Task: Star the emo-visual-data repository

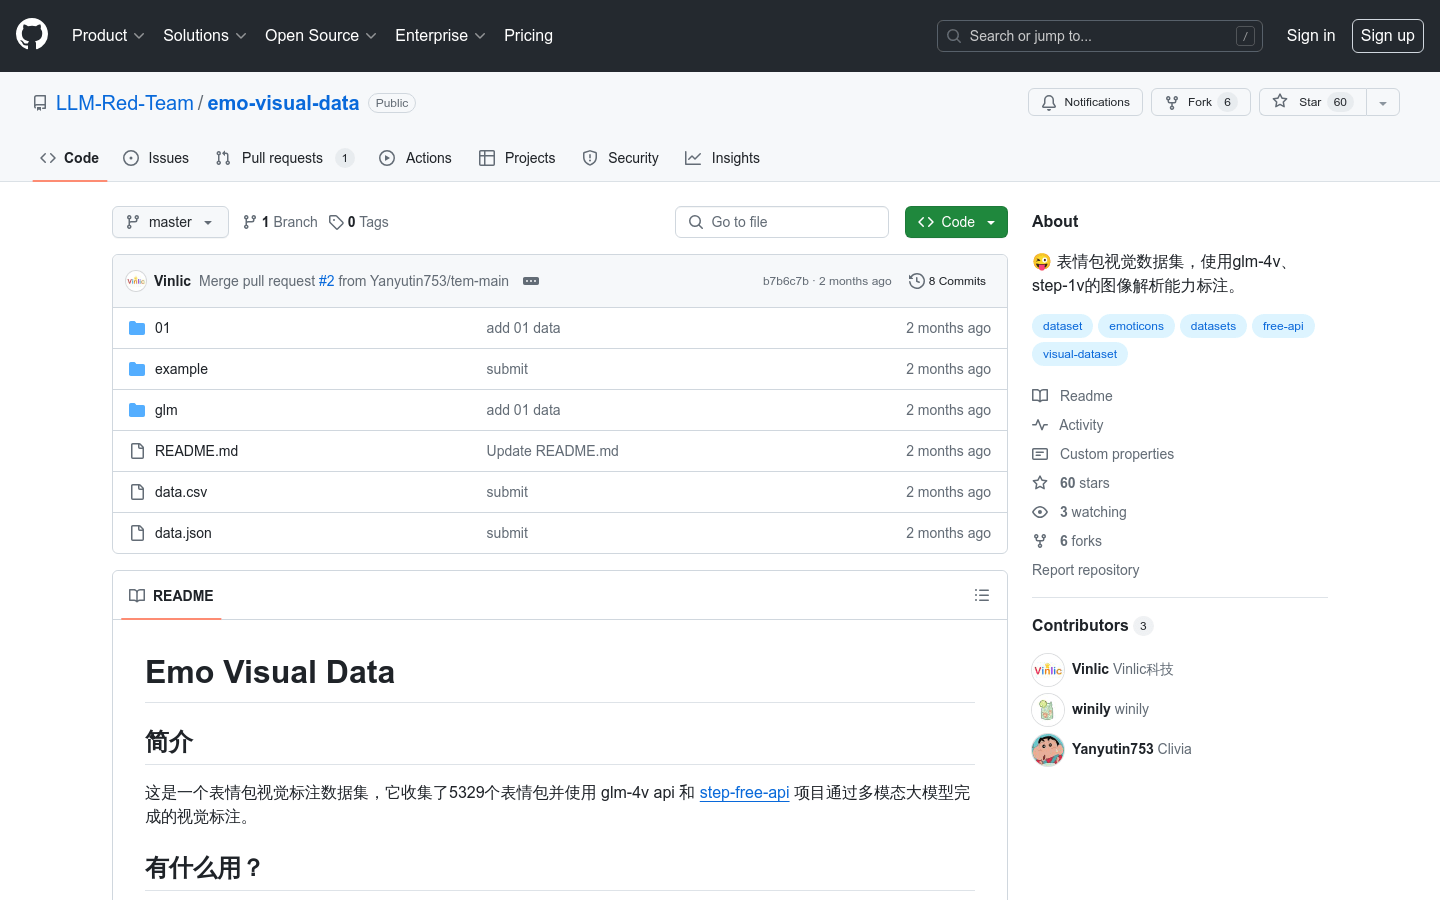Action: (x=1312, y=102)
